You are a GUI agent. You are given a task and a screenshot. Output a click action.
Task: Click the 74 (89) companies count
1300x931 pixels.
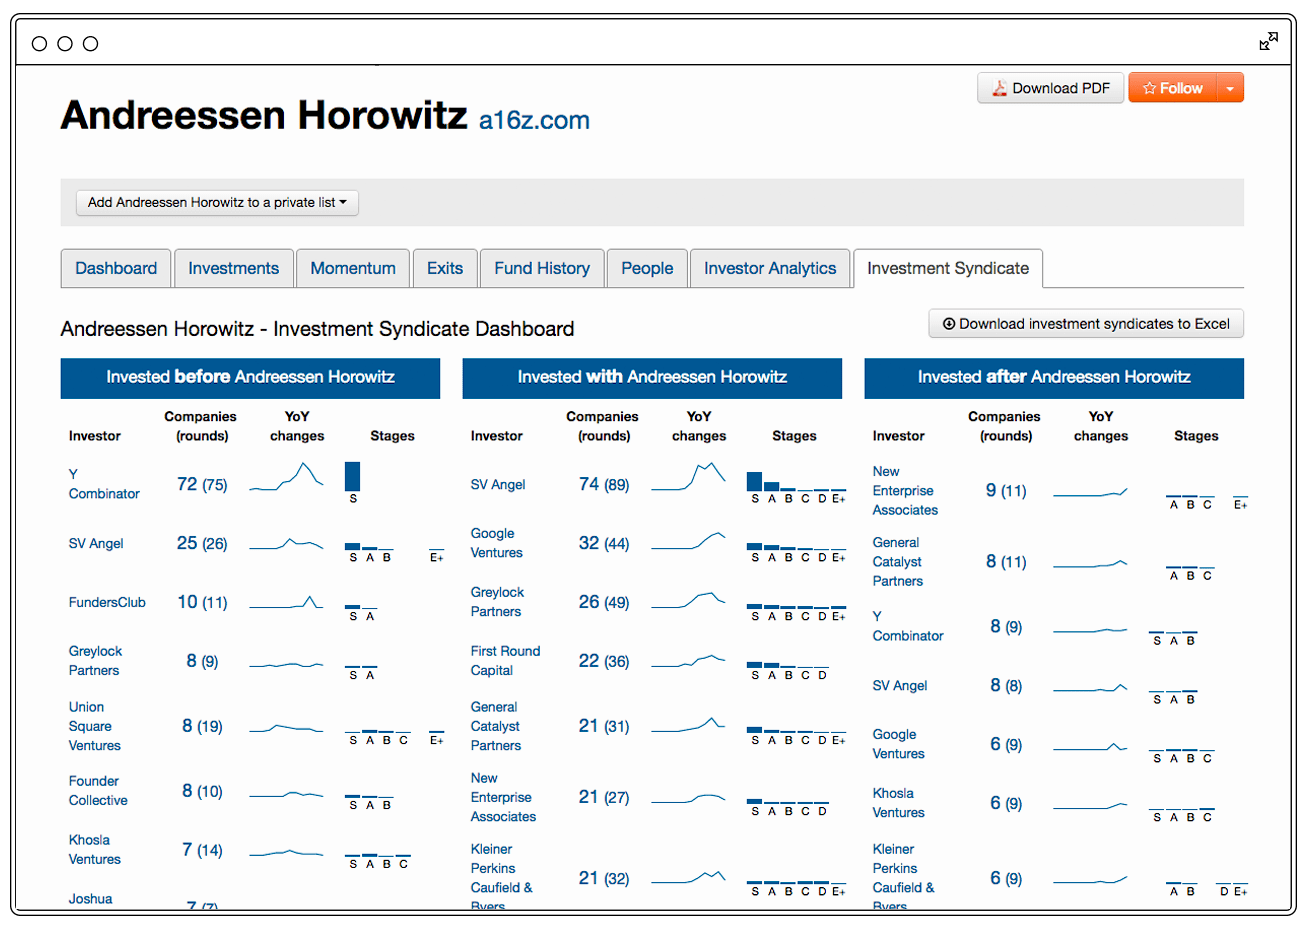(604, 485)
